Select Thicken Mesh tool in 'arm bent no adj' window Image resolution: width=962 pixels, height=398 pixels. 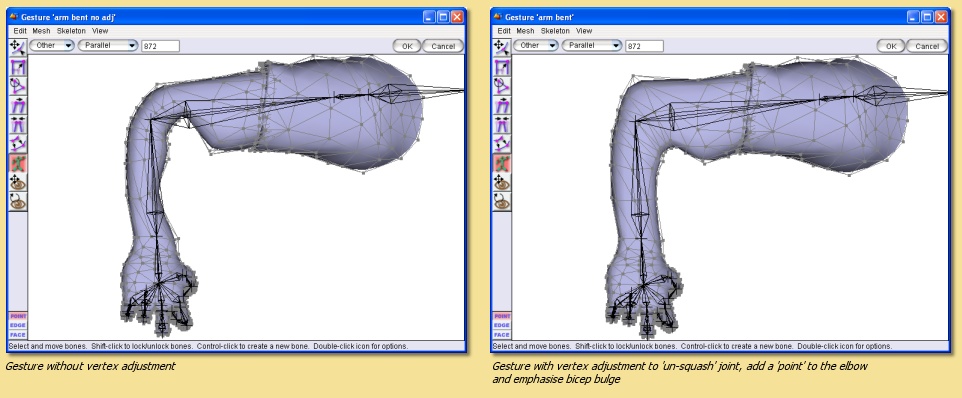tap(18, 144)
